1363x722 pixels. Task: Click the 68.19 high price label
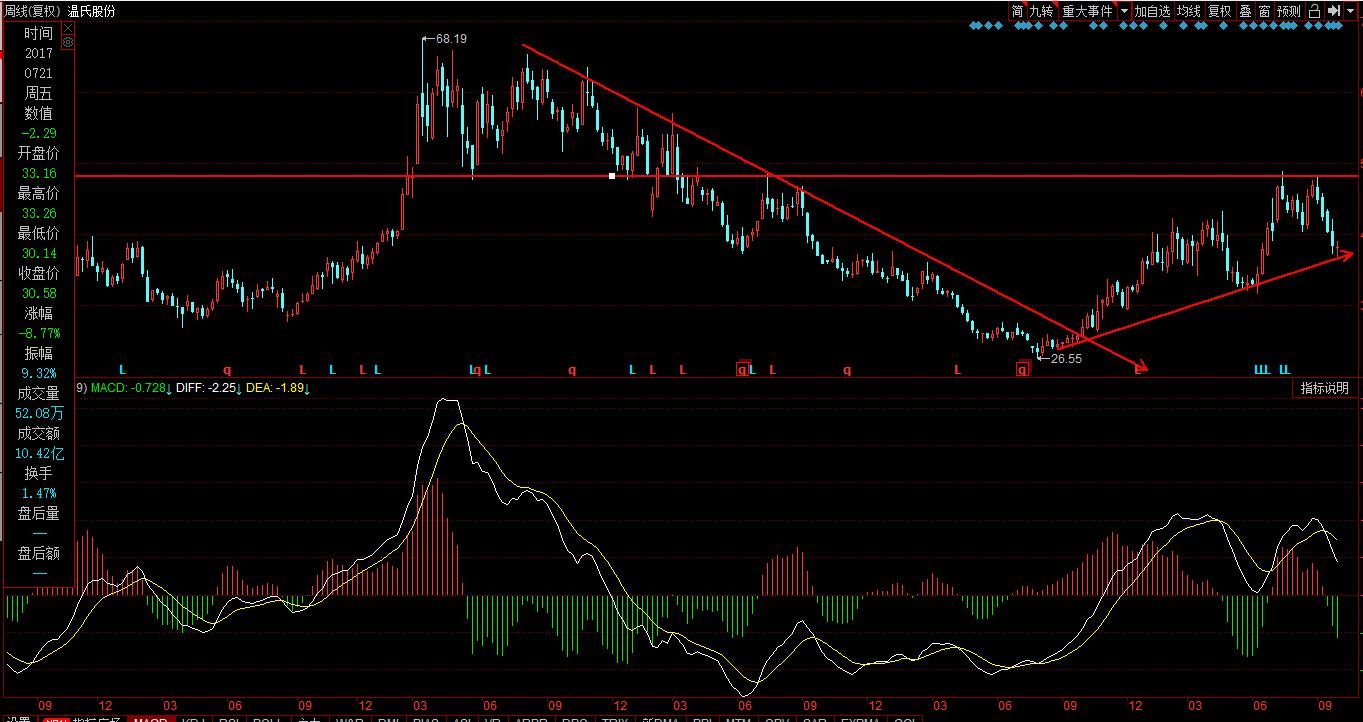[x=452, y=39]
